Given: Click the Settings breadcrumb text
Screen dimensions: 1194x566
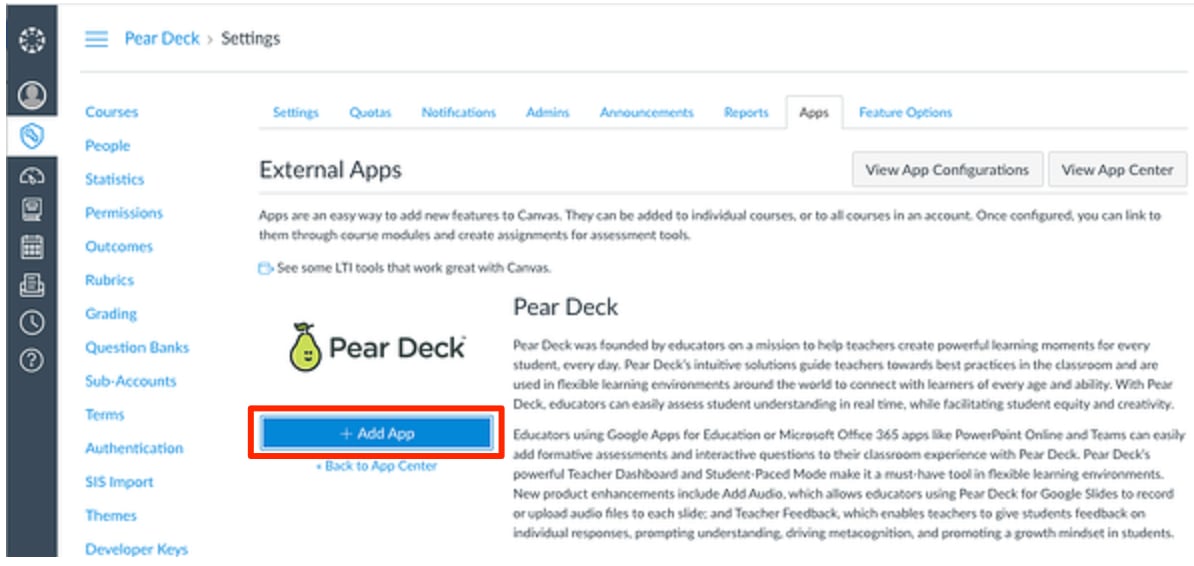Looking at the screenshot, I should (251, 38).
